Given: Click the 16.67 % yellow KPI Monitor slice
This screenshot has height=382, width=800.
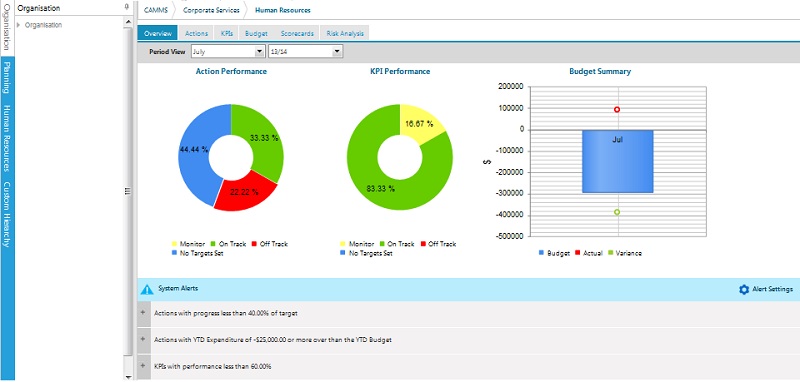Looking at the screenshot, I should 419,123.
